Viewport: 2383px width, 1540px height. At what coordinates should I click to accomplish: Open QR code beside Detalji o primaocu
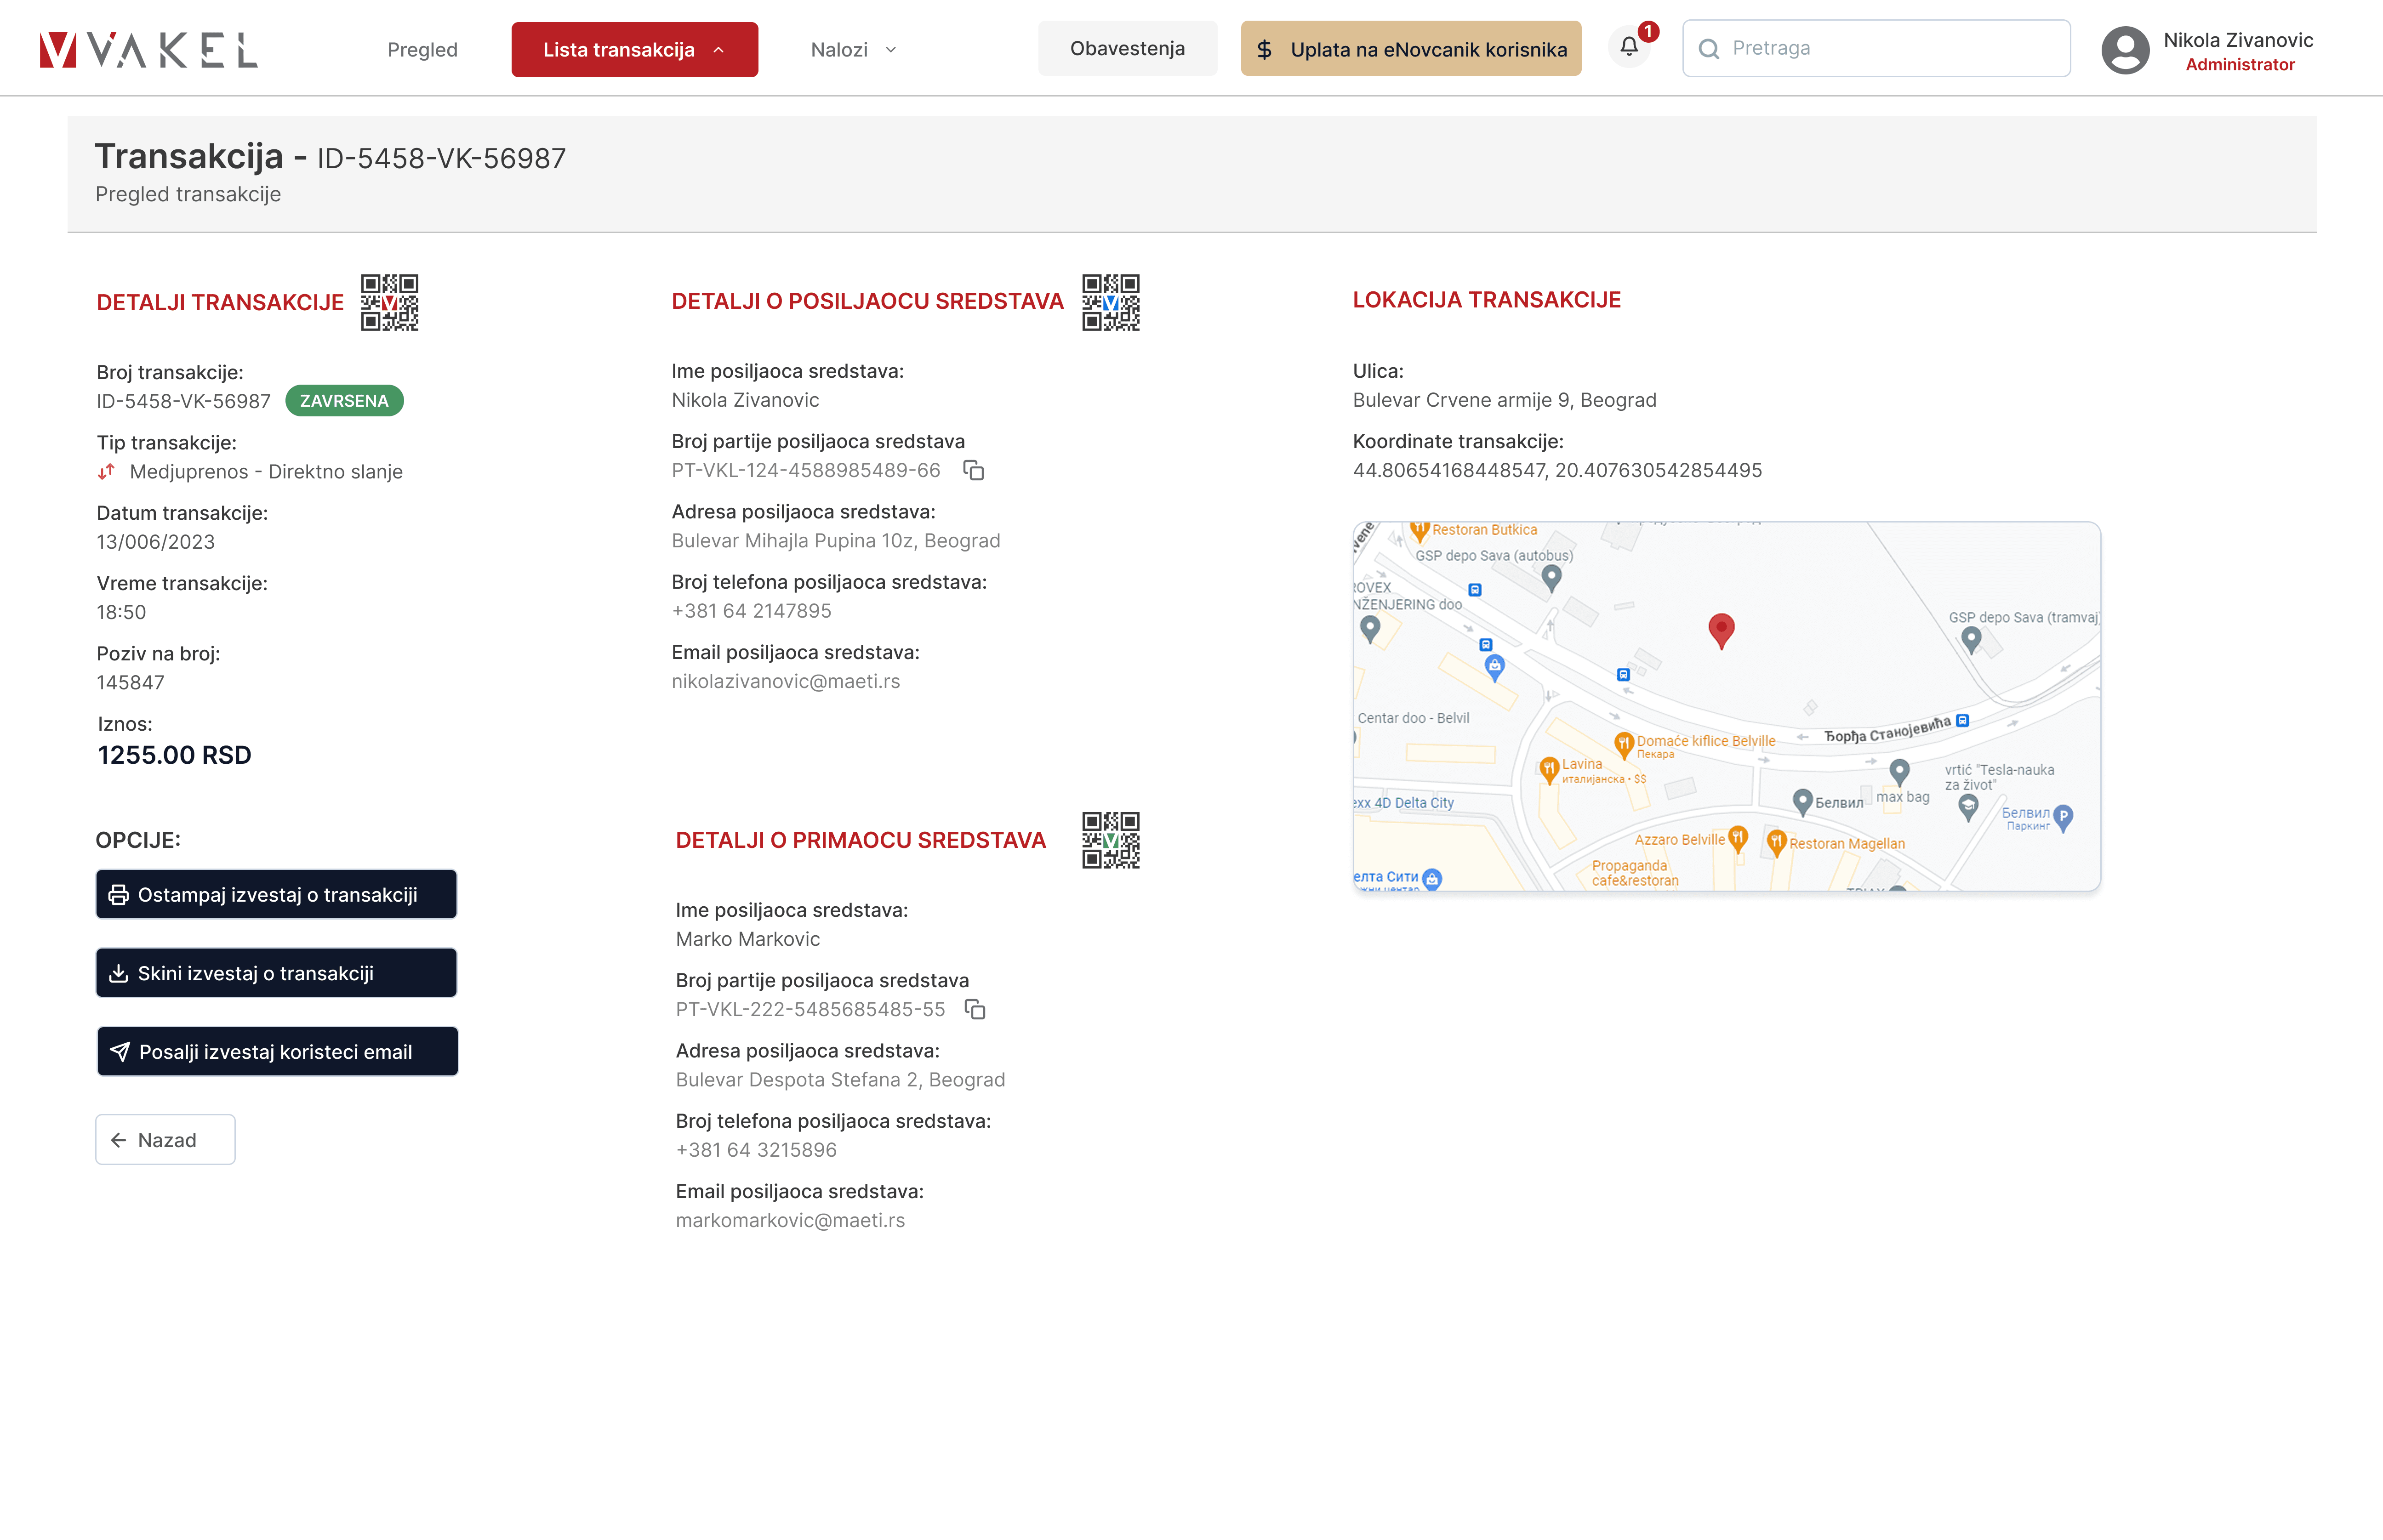click(1110, 840)
